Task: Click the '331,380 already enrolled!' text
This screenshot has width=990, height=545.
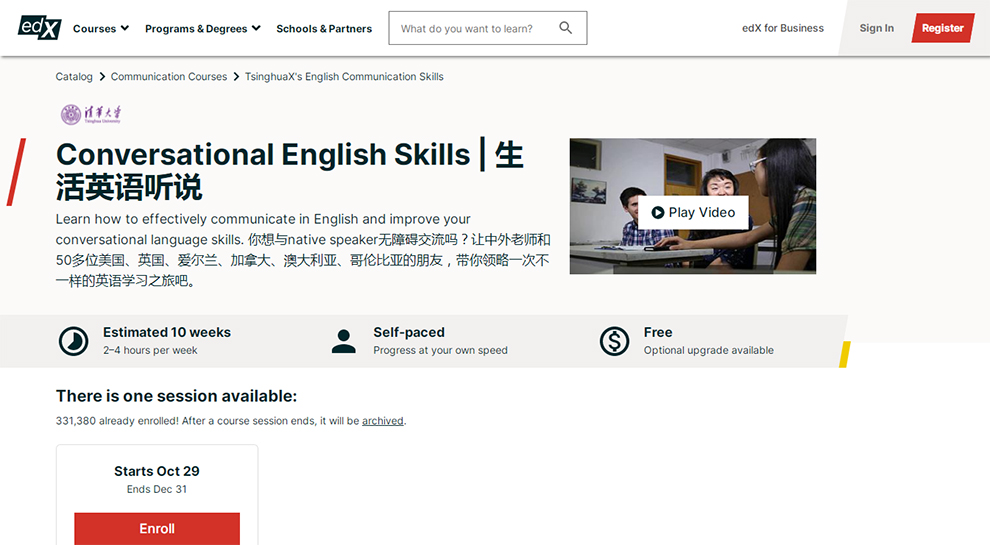Action: tap(117, 421)
